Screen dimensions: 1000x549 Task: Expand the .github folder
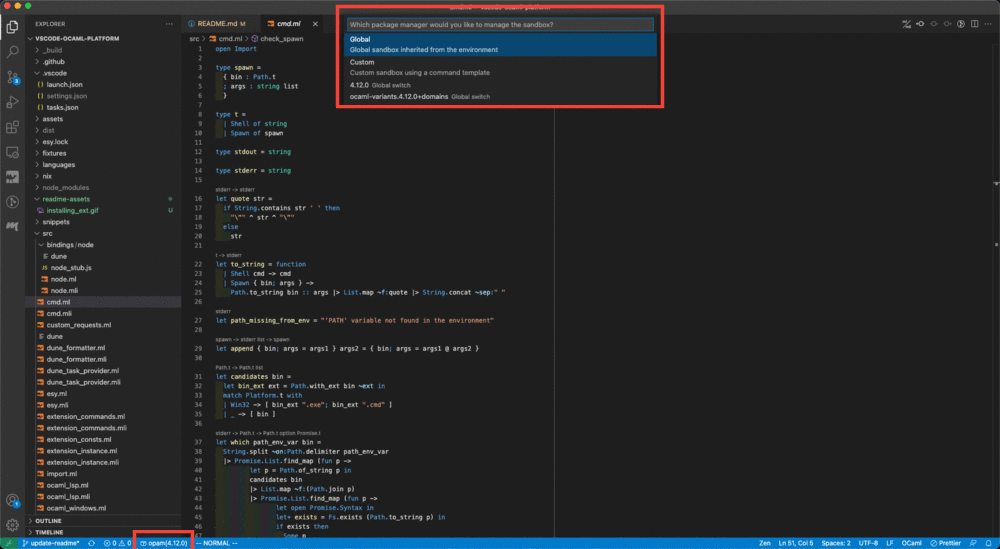point(103,61)
